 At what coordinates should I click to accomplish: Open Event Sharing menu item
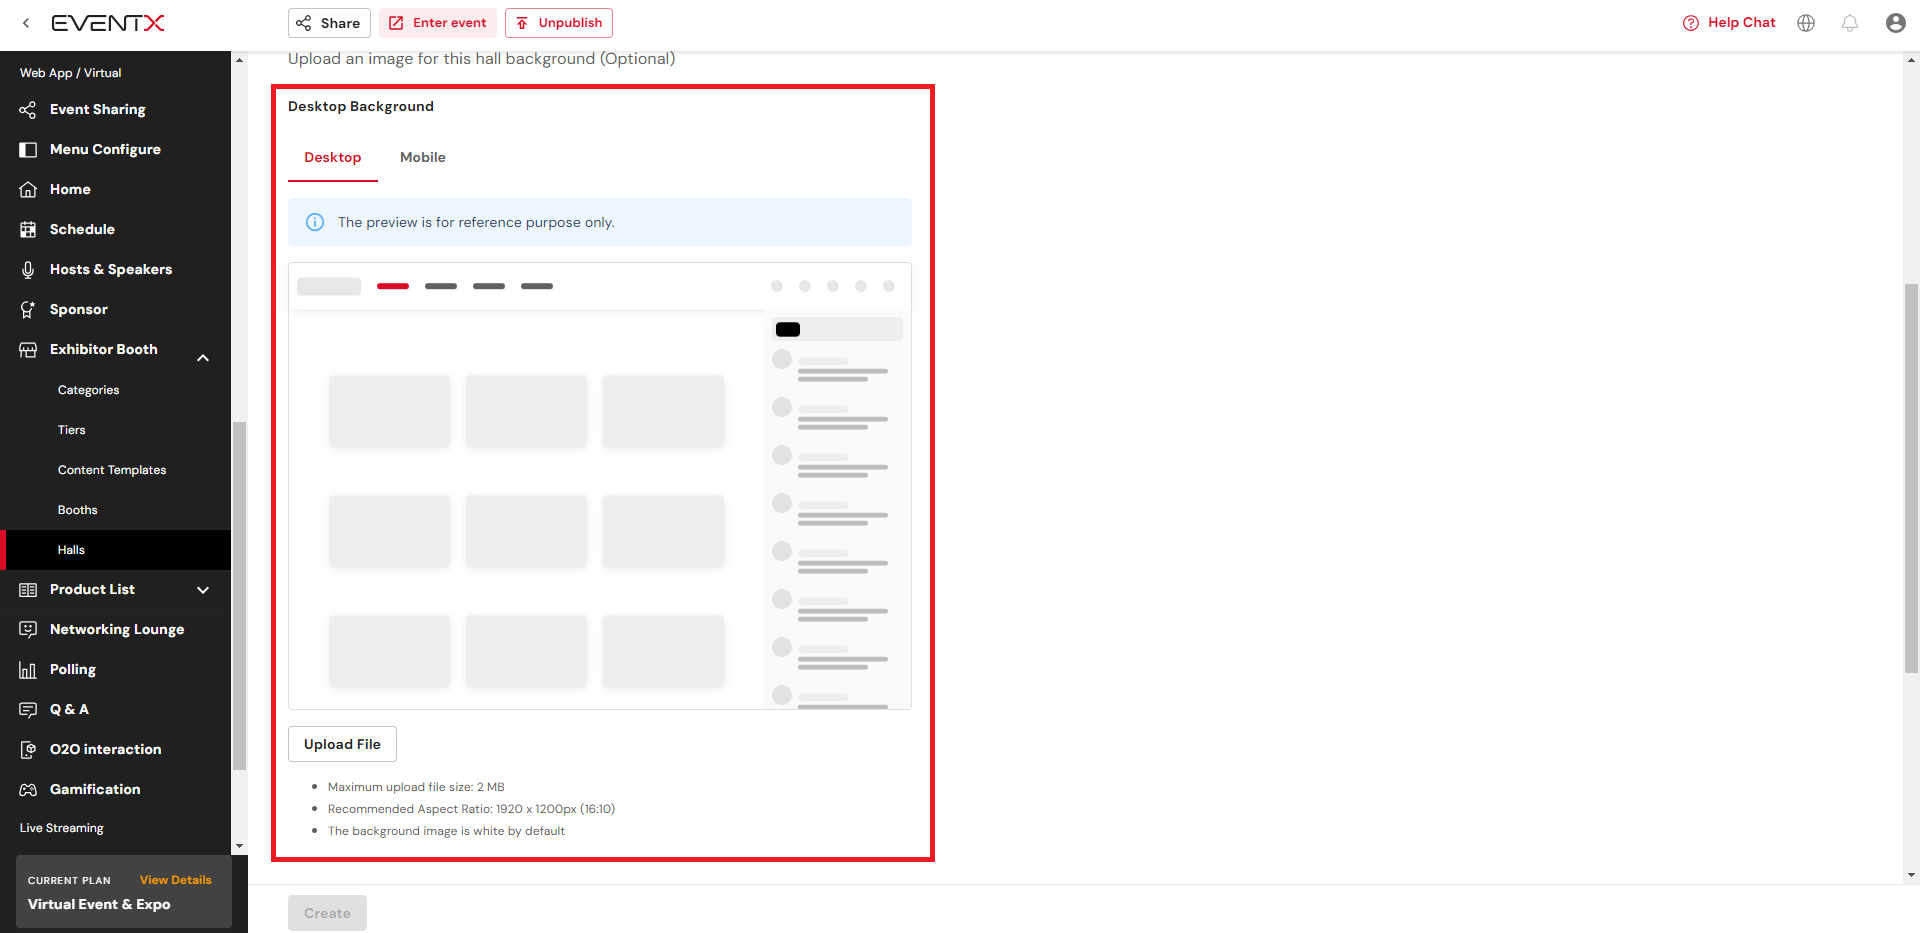point(98,110)
